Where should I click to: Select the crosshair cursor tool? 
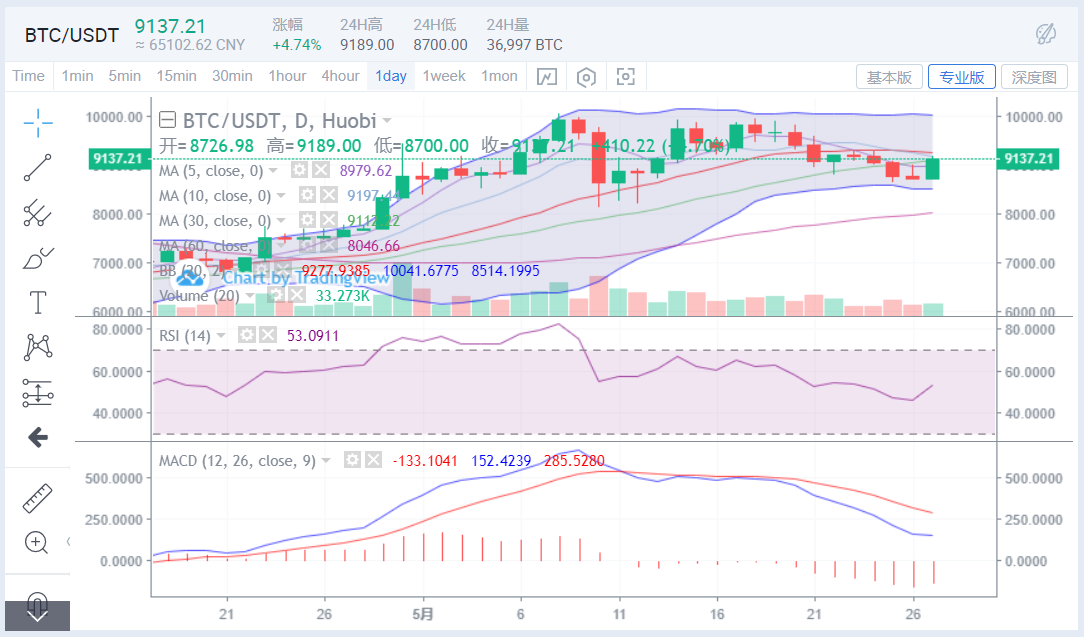point(38,123)
